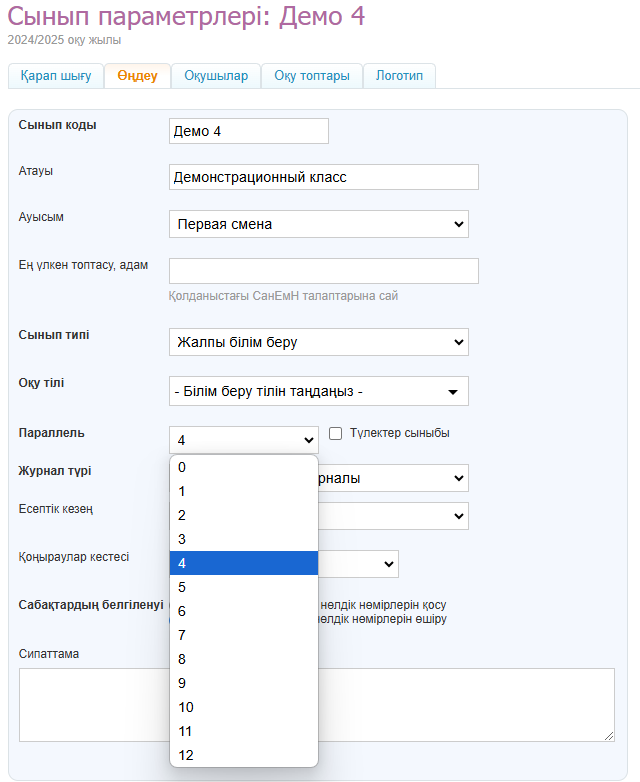Open the Қарап шығу tab
This screenshot has height=782, width=640.
coord(56,77)
